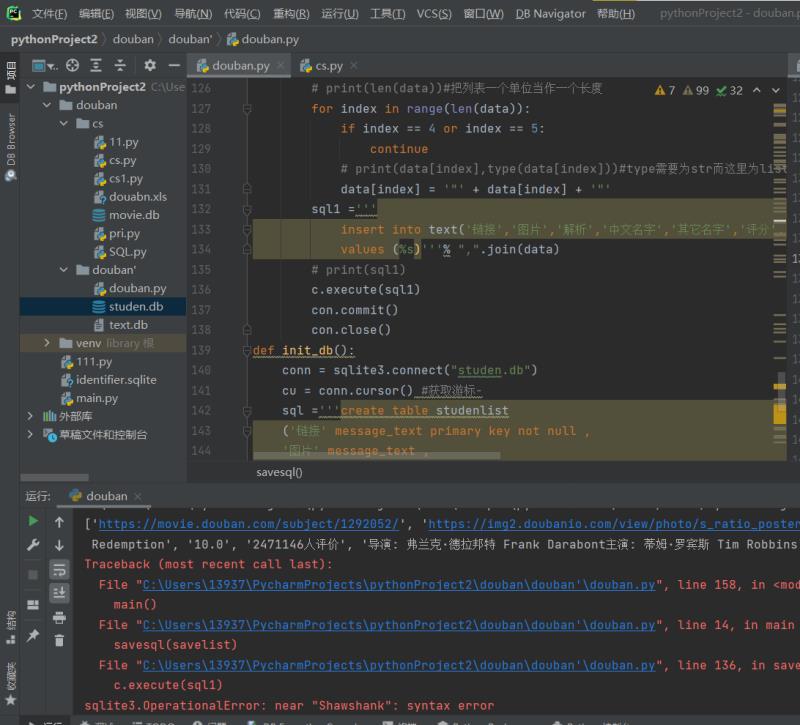Expand the venv folder in project tree
The height and width of the screenshot is (725, 800).
tap(47, 343)
